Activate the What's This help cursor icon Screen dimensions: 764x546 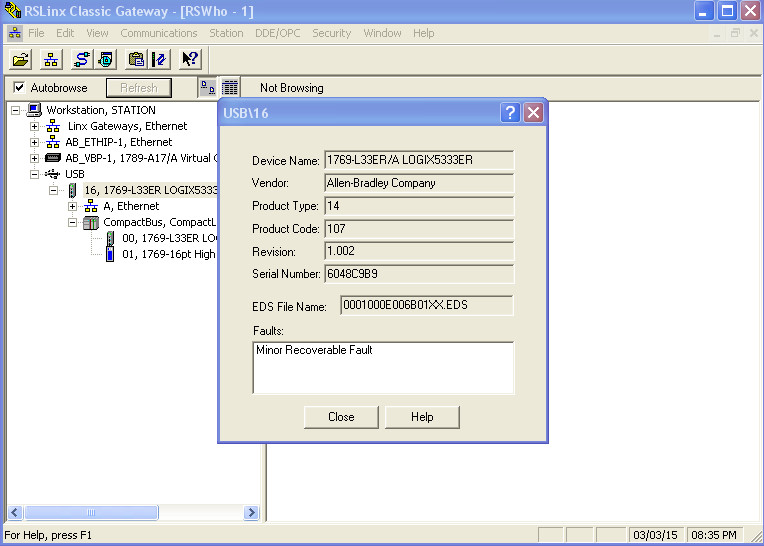tap(190, 60)
